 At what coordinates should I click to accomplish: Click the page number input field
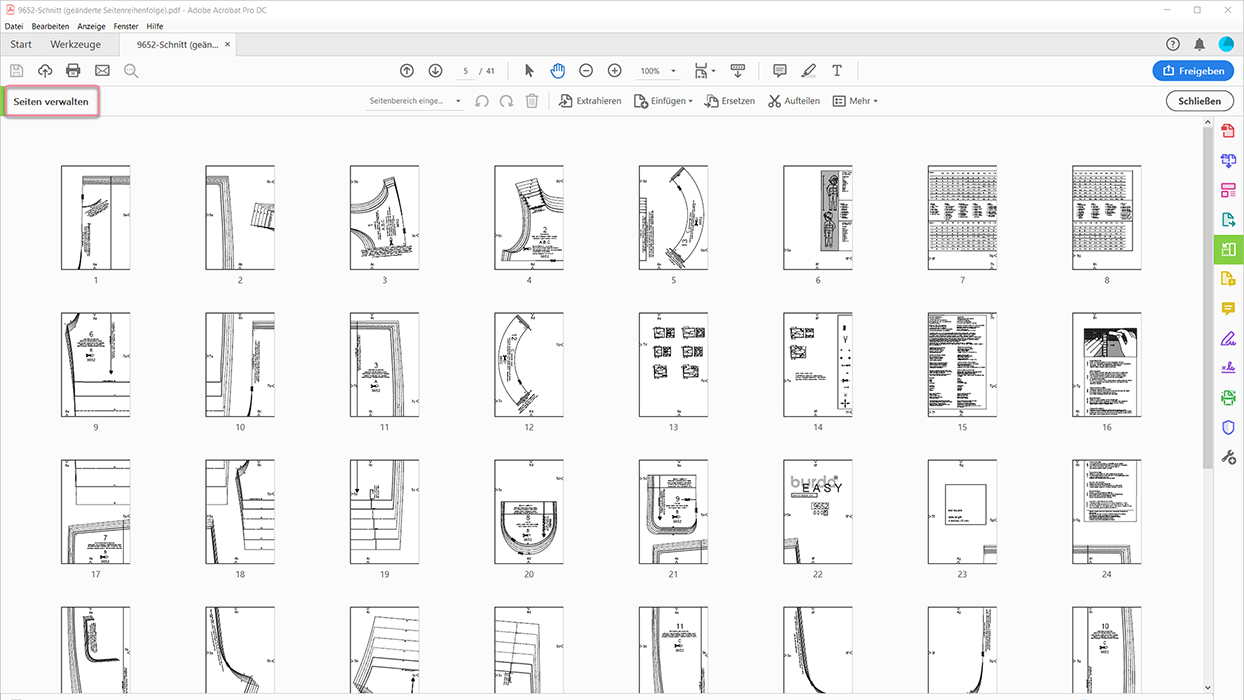[467, 71]
